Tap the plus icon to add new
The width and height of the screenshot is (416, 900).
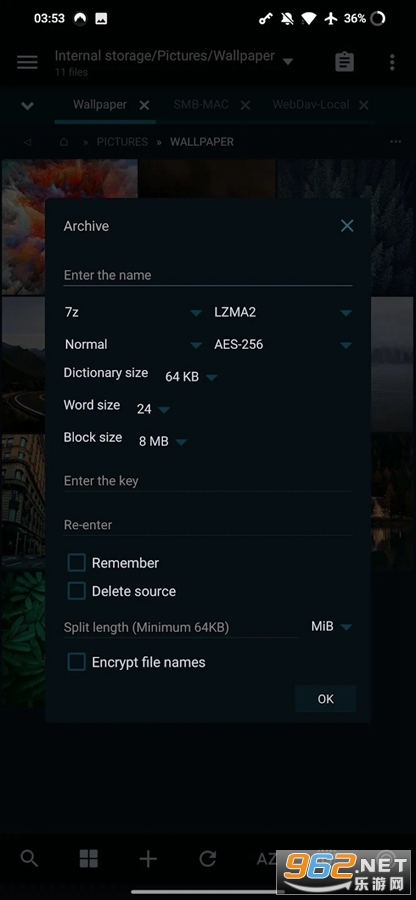pyautogui.click(x=148, y=859)
